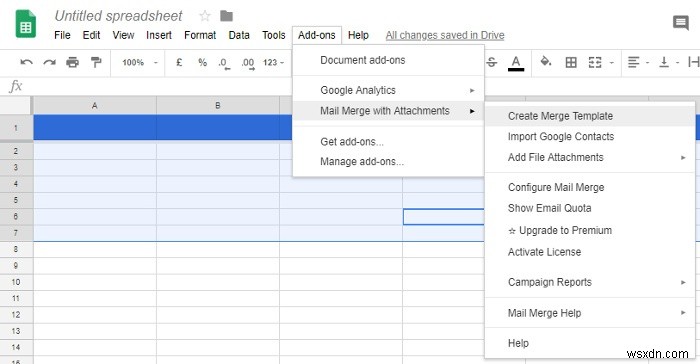This screenshot has height=364, width=700.
Task: Close the Add-ons menu
Action: click(317, 35)
